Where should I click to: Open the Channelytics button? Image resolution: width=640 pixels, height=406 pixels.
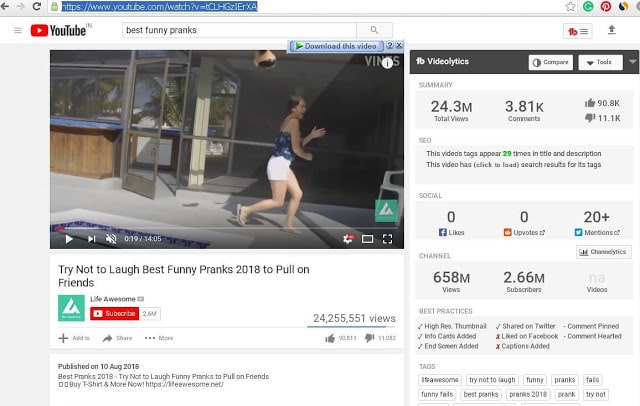(604, 252)
